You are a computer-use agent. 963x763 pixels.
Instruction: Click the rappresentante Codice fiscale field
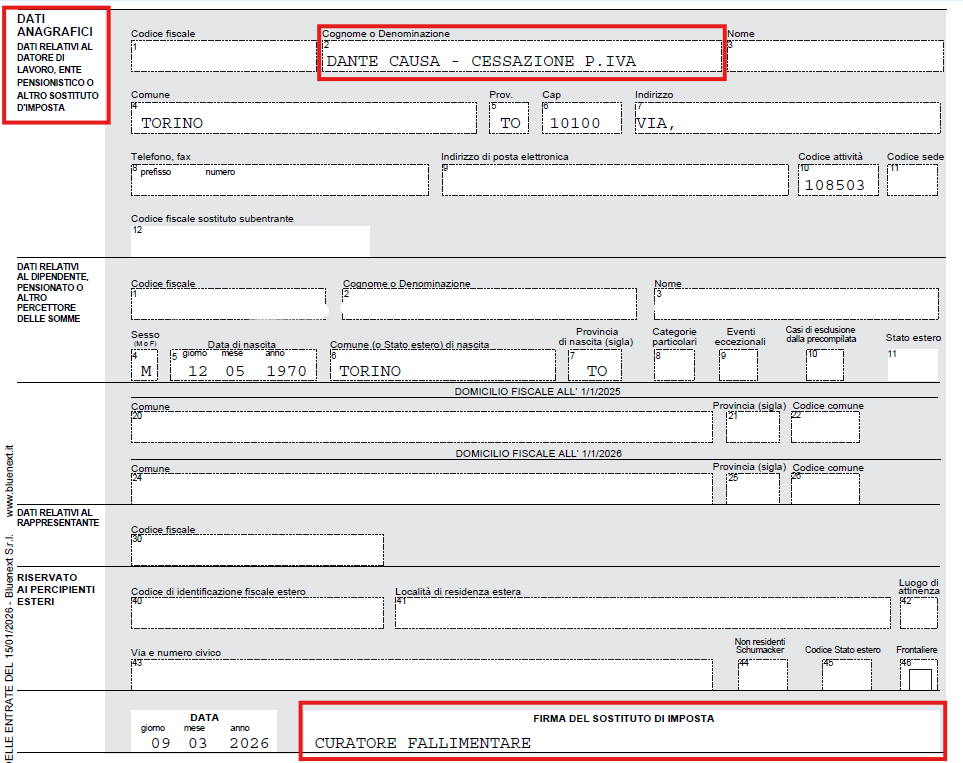tap(257, 550)
